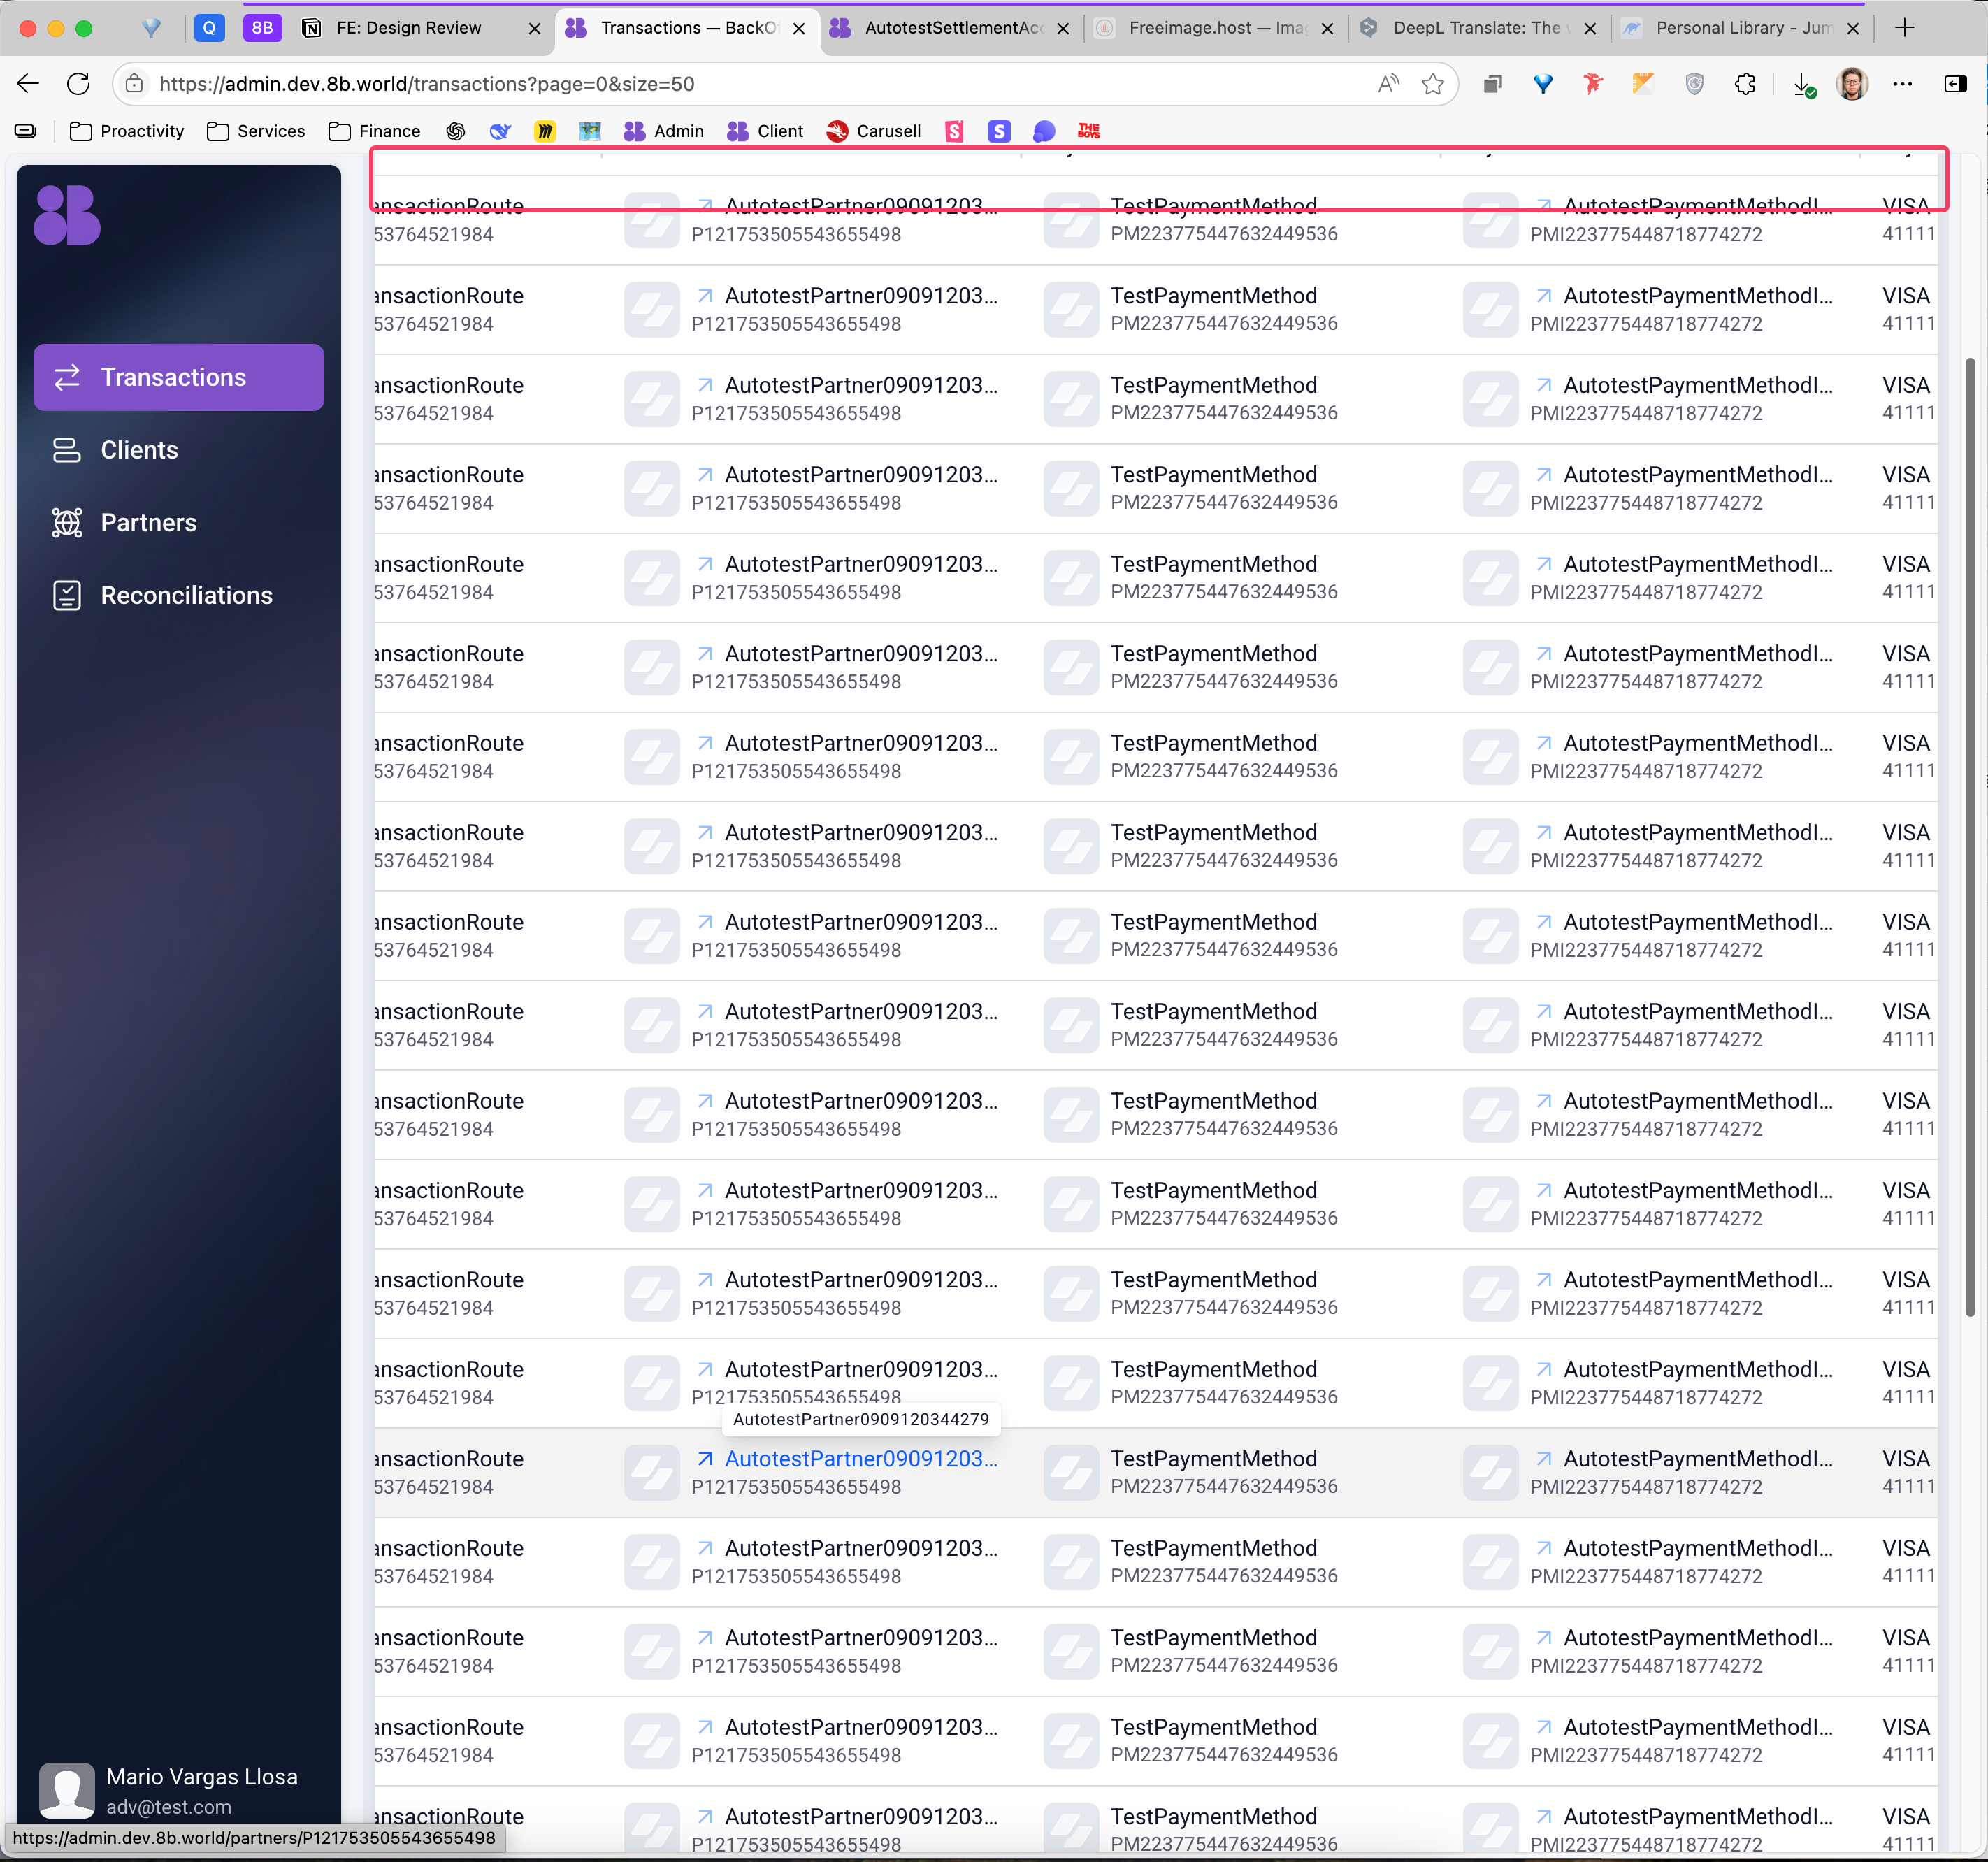This screenshot has width=1988, height=1862.
Task: Reload the current page
Action: pos(78,84)
